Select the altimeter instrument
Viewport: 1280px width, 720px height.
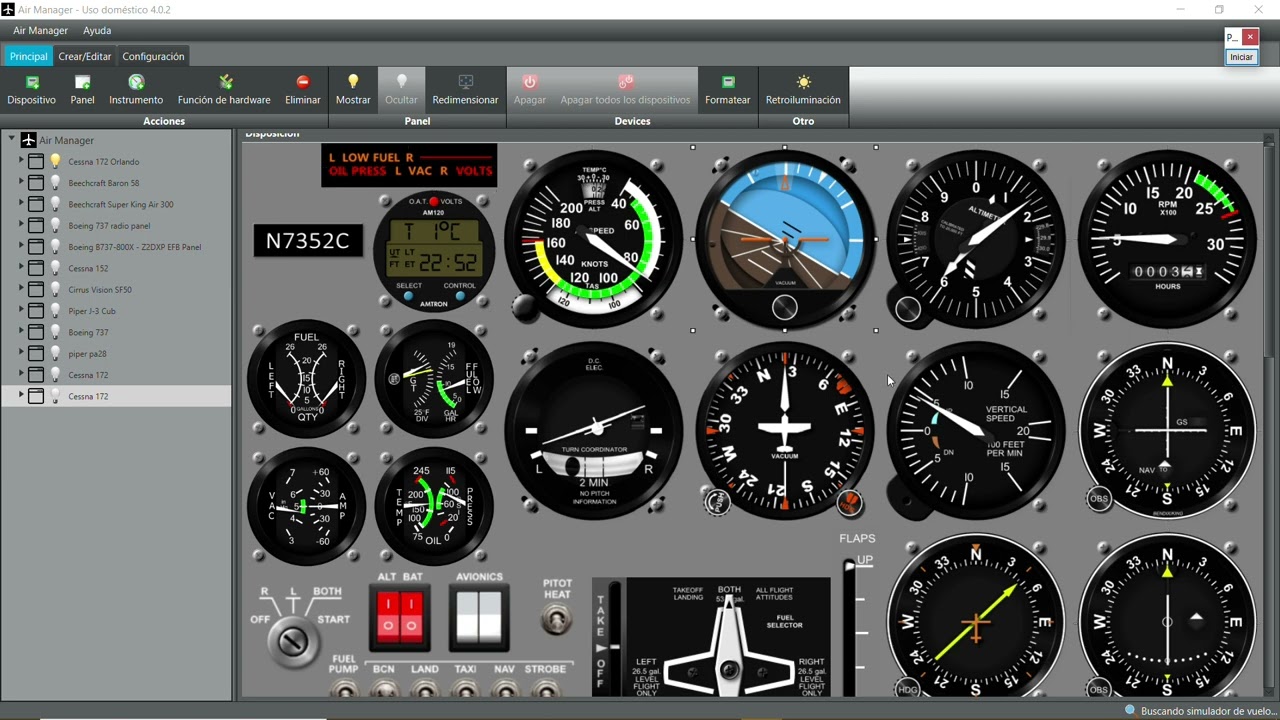coord(976,239)
